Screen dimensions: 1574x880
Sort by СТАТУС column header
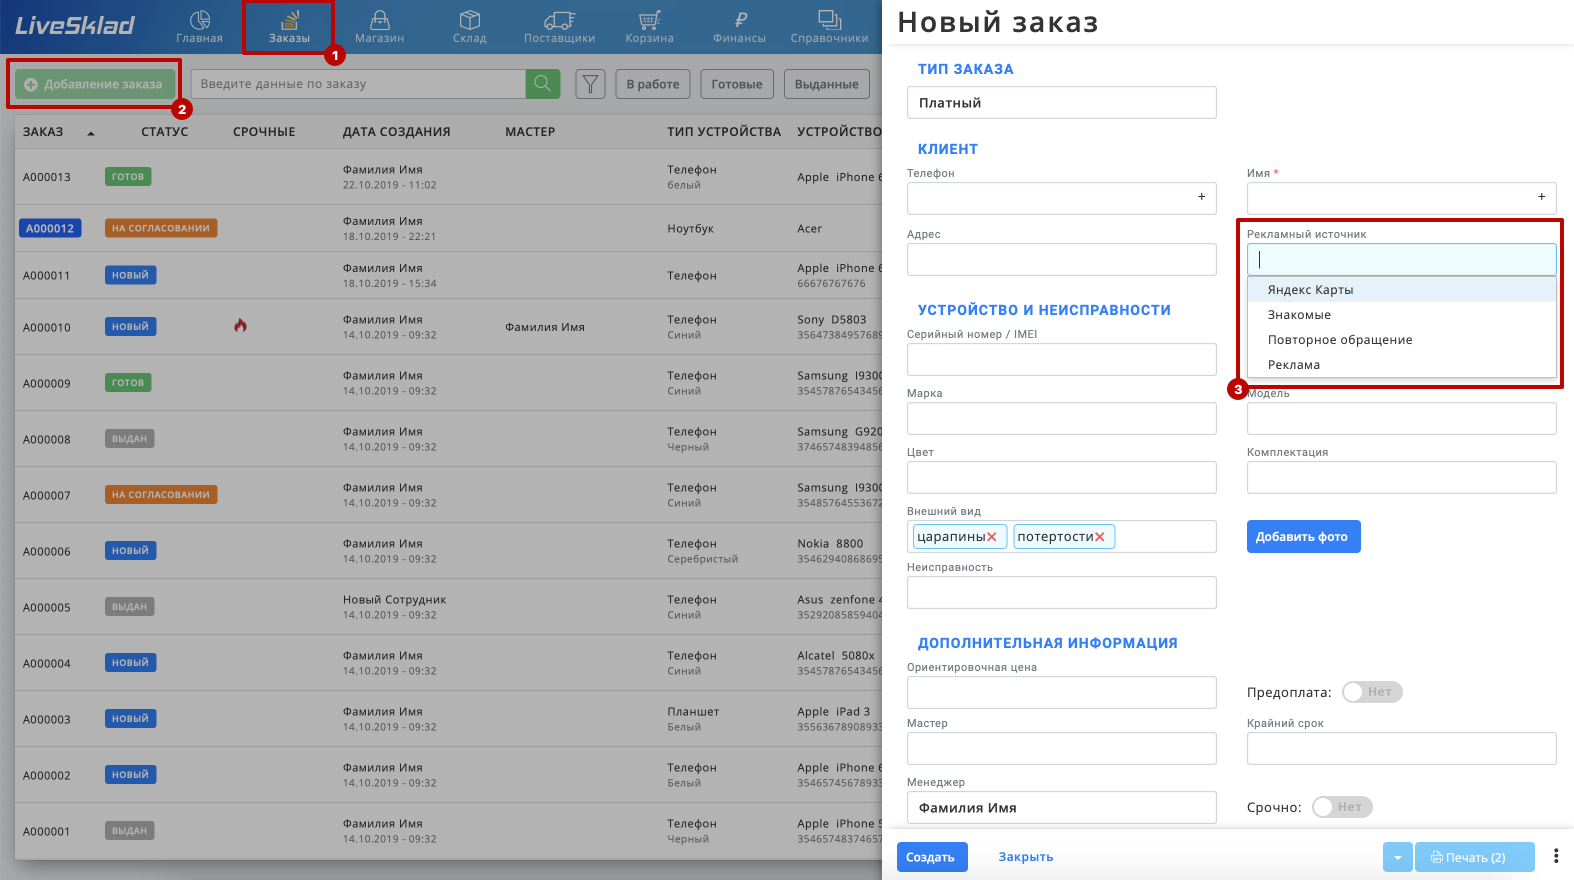(165, 132)
